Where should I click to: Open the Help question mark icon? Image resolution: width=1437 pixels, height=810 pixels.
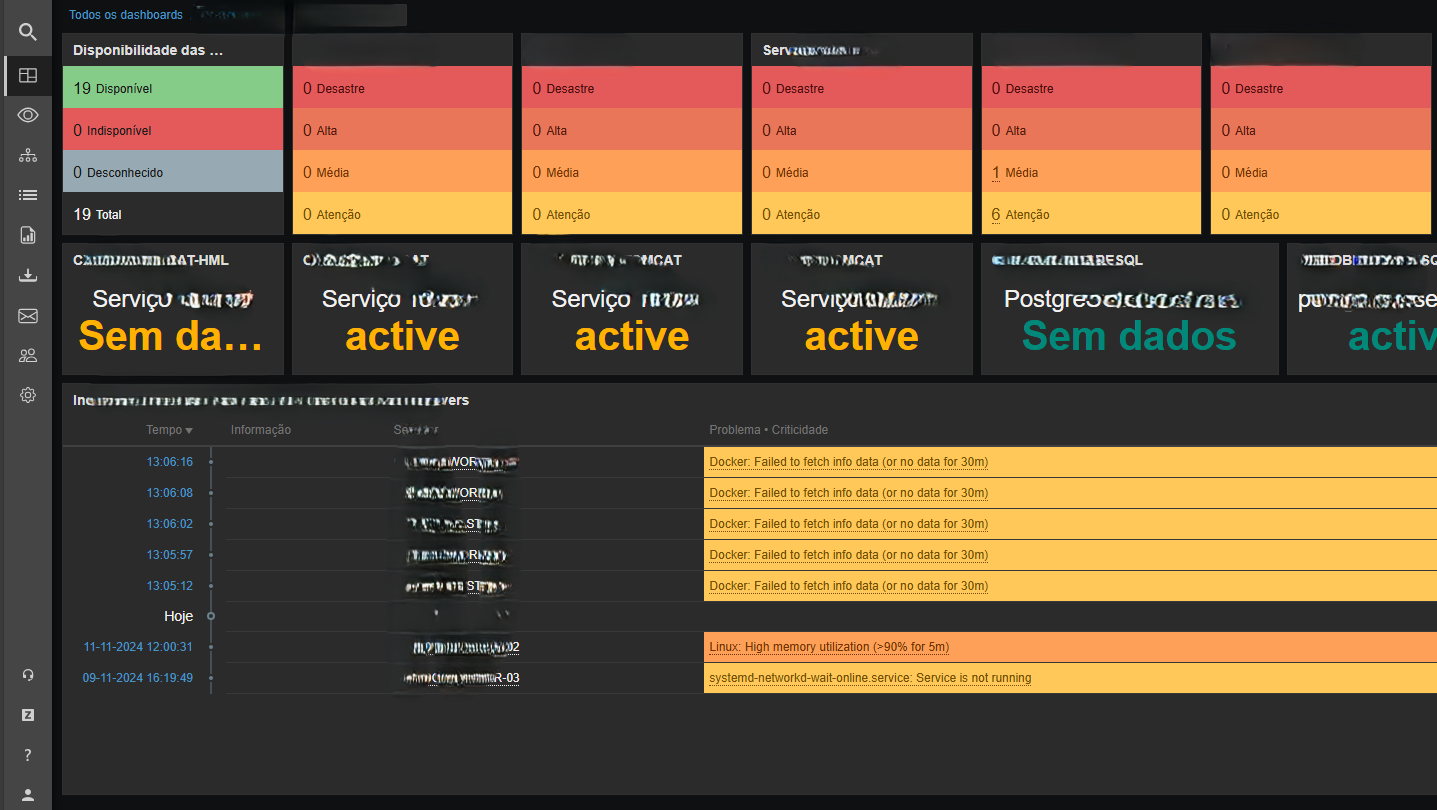(x=28, y=755)
